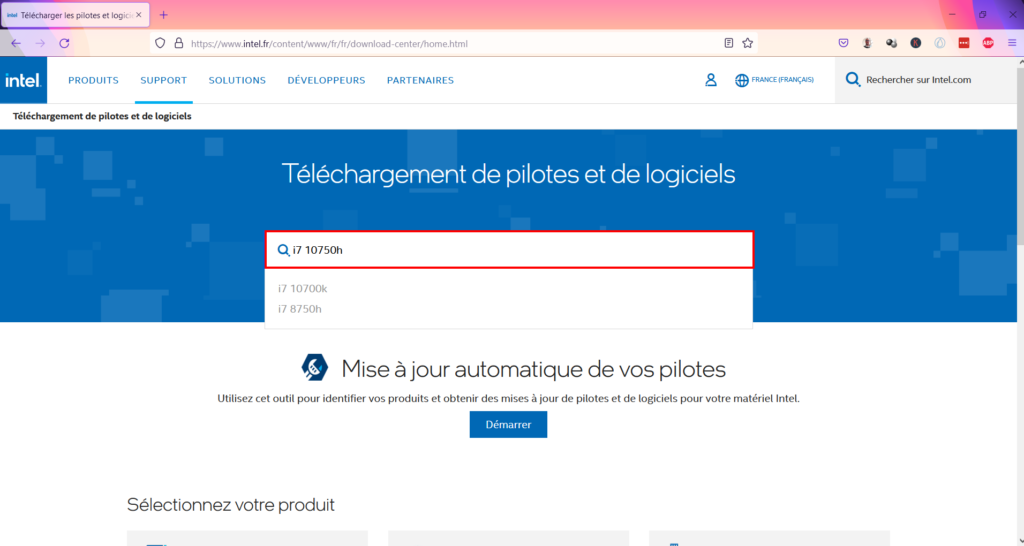Image resolution: width=1024 pixels, height=546 pixels.
Task: Open the SUPPORT menu
Action: pos(163,80)
